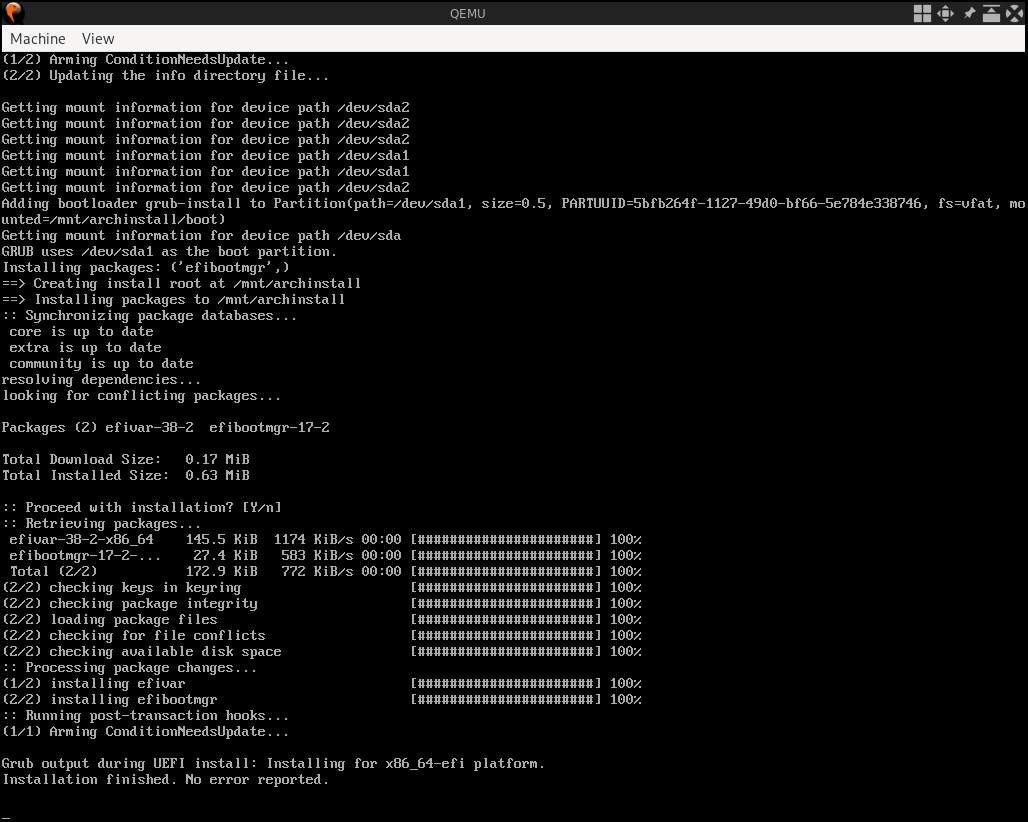Click the 'extra is up to date' line

point(85,347)
